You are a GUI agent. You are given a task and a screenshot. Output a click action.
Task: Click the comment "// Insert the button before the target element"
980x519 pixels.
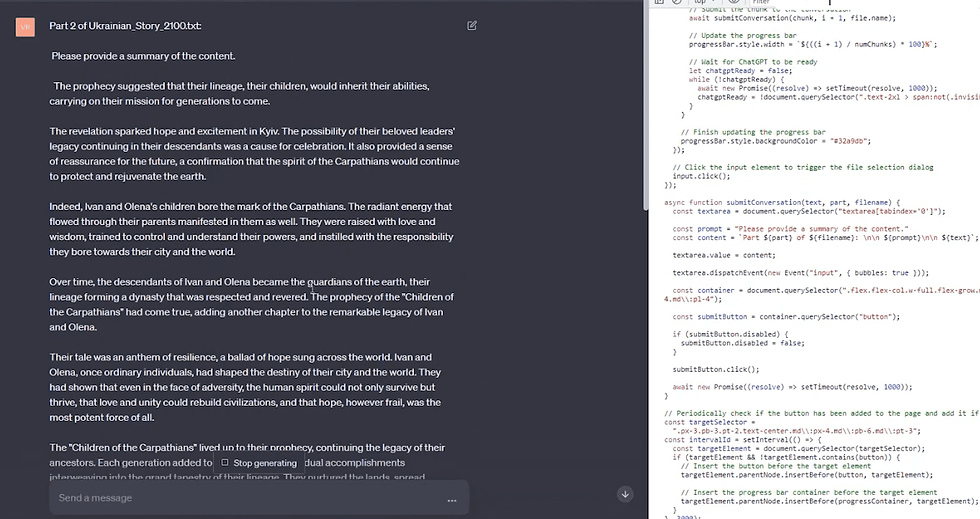click(776, 466)
